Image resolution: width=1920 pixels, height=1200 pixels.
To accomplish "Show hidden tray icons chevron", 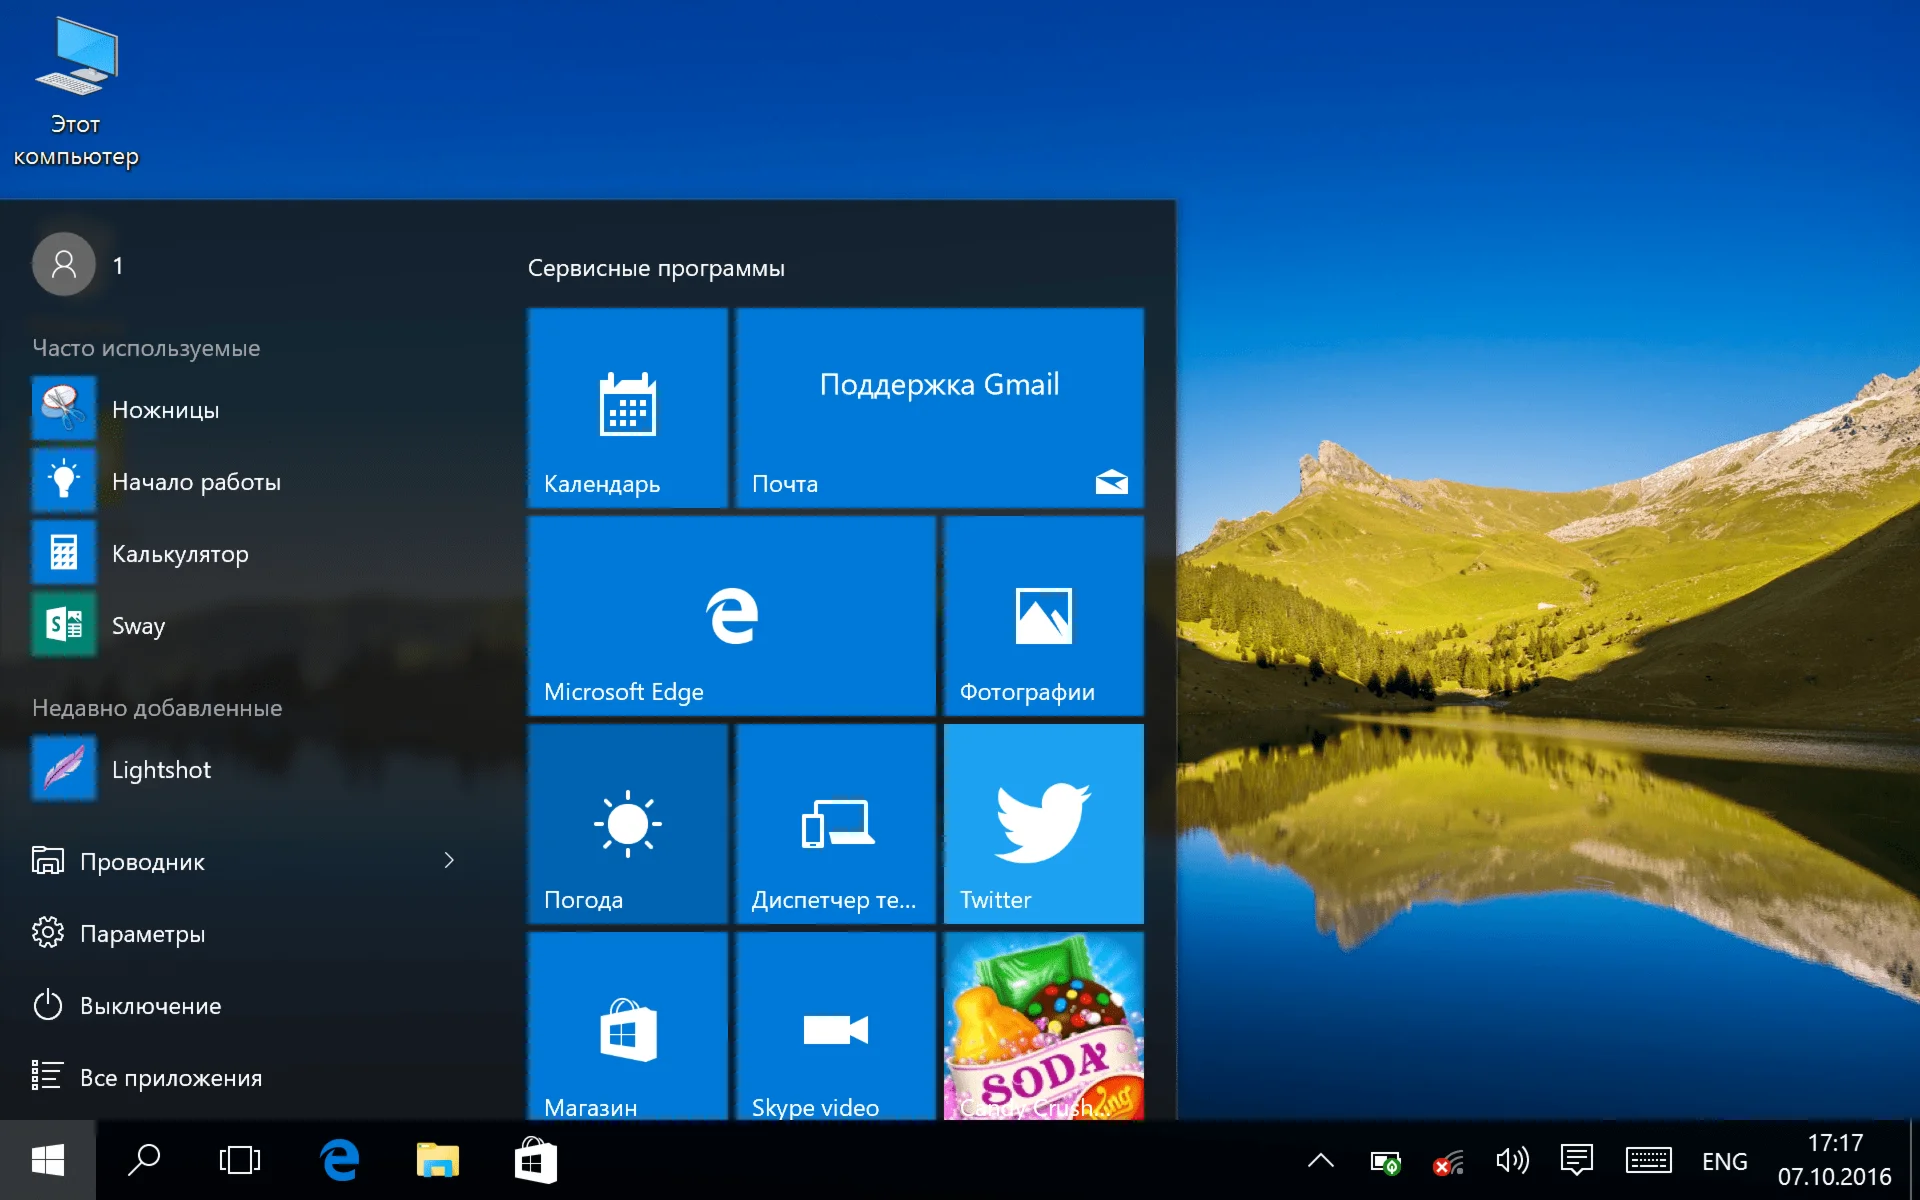I will click(x=1320, y=1161).
